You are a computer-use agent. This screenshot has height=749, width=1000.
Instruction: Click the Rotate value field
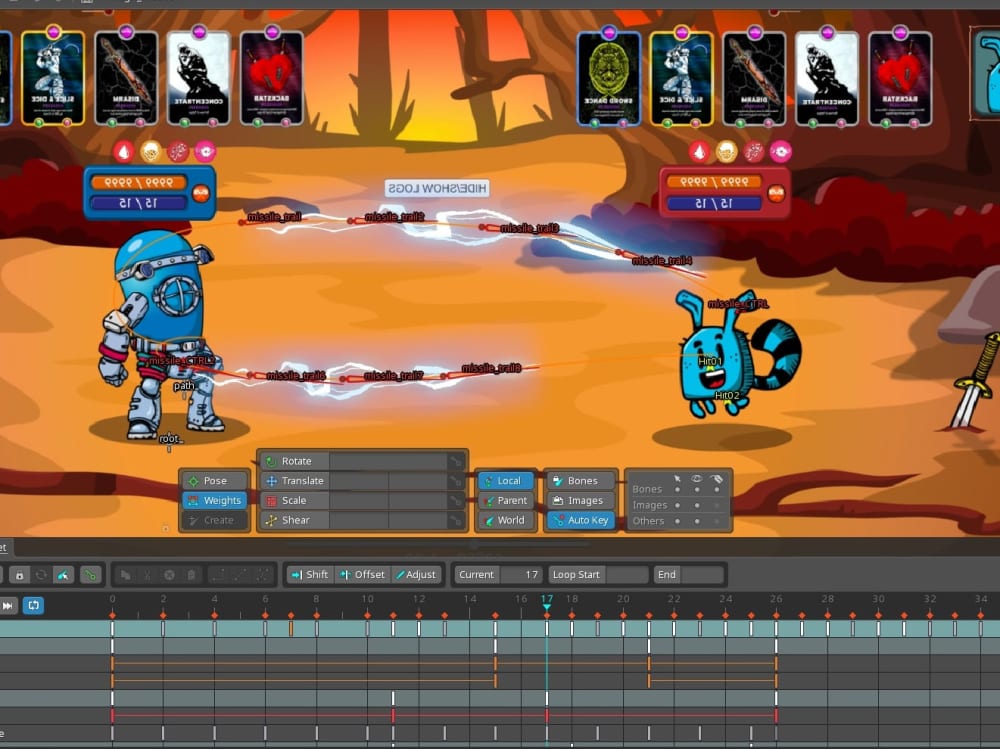(388, 461)
